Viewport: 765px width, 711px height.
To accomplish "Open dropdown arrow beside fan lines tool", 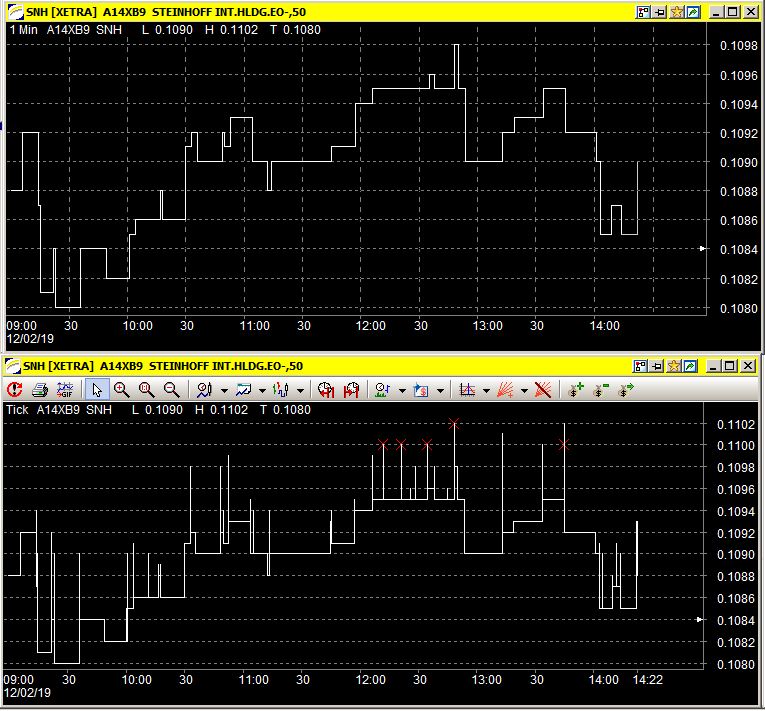I will (x=524, y=390).
